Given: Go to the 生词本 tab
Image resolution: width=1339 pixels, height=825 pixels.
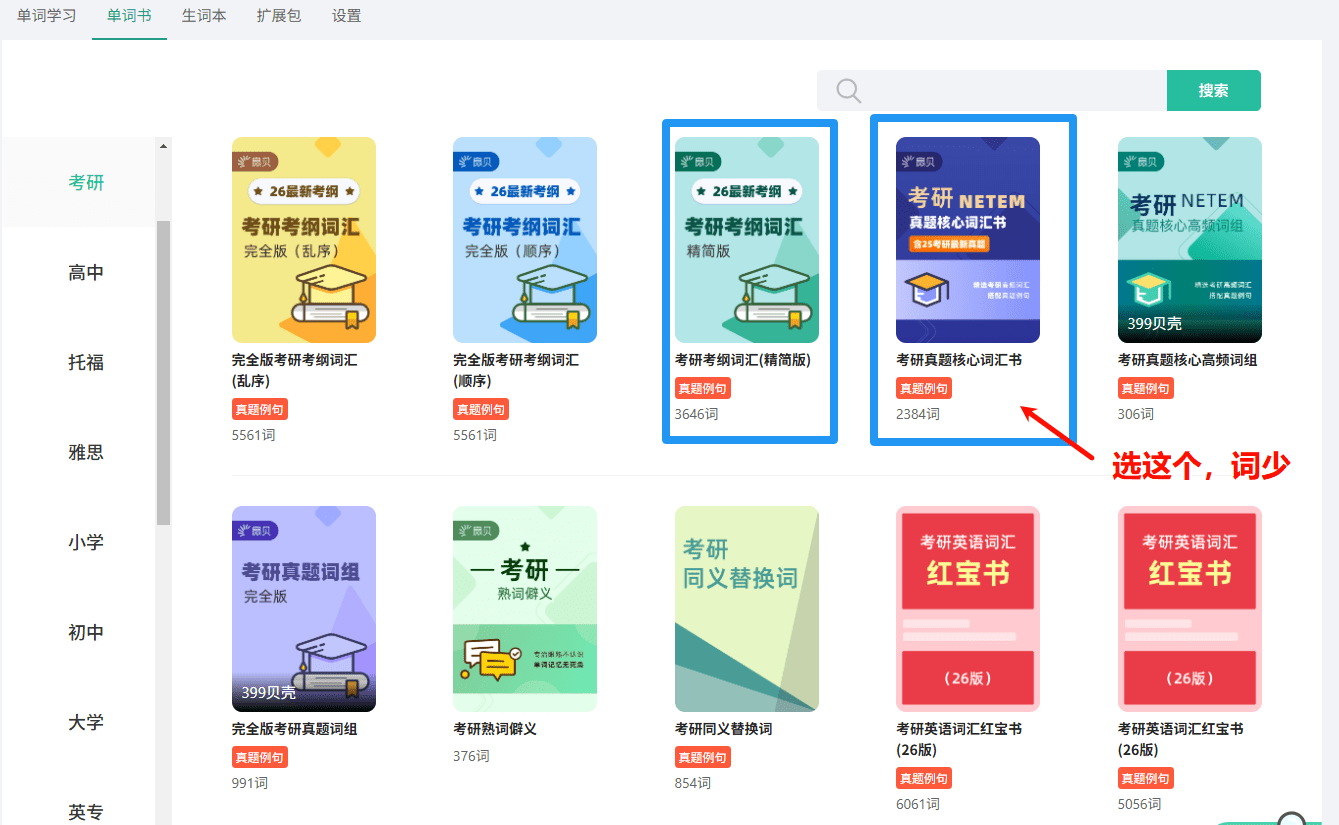Looking at the screenshot, I should [x=204, y=16].
